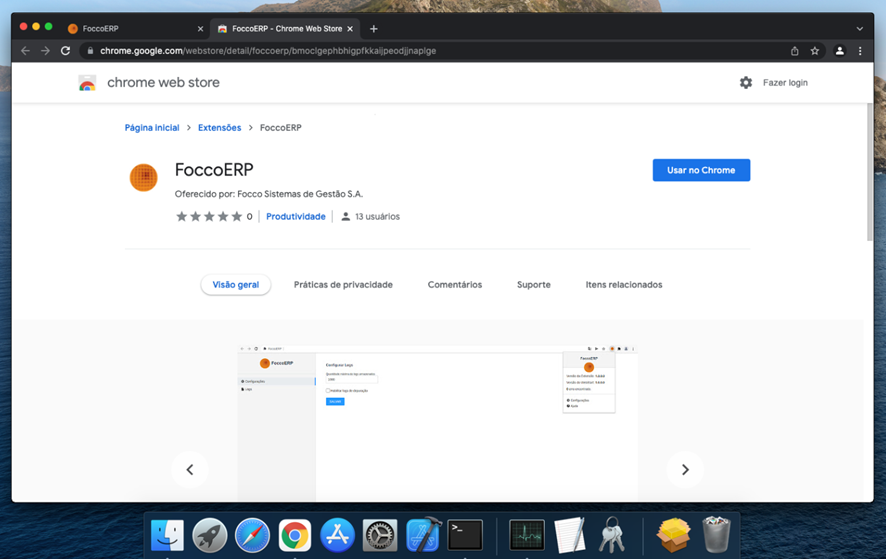The image size is (886, 559).
Task: Launch Xcode from the dock
Action: [x=423, y=535]
